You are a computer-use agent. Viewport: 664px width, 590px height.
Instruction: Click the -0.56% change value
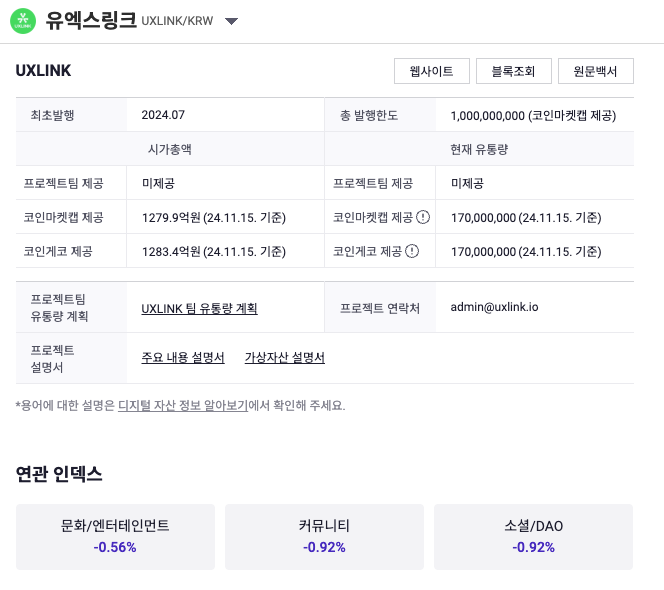click(x=115, y=547)
